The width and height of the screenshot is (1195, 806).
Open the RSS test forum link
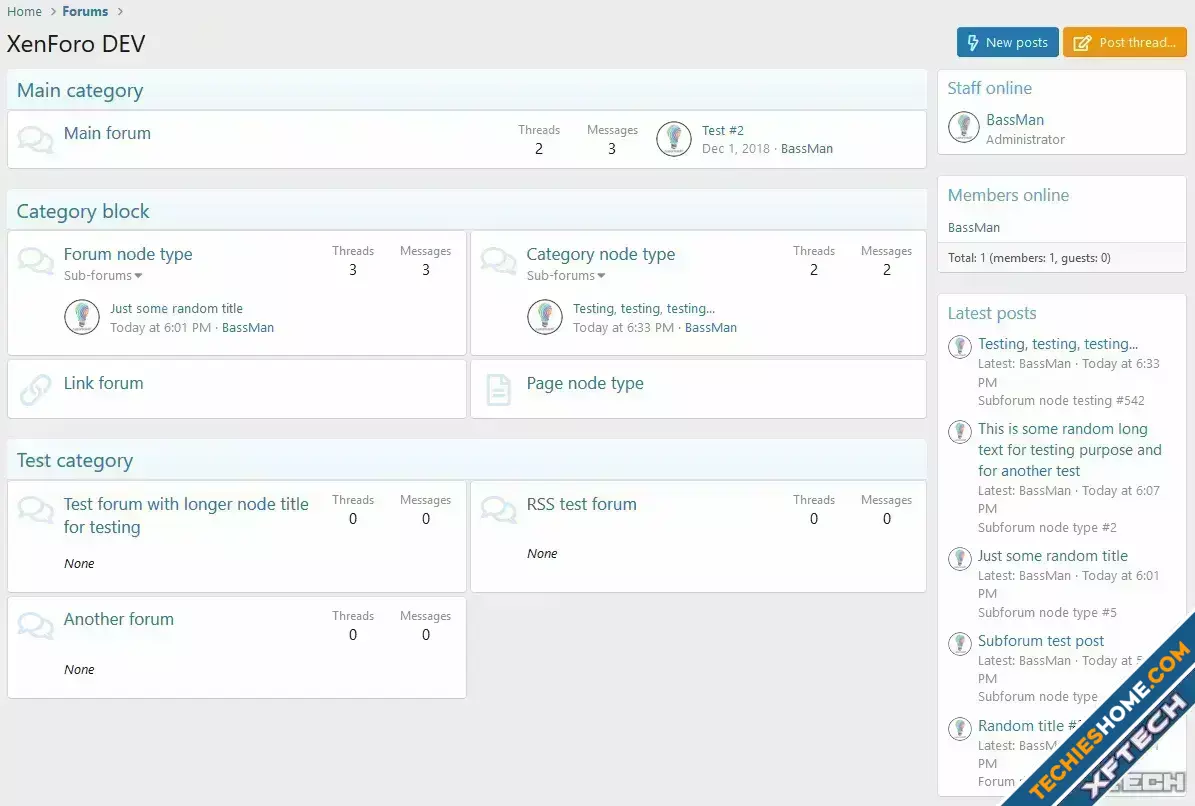(x=581, y=504)
